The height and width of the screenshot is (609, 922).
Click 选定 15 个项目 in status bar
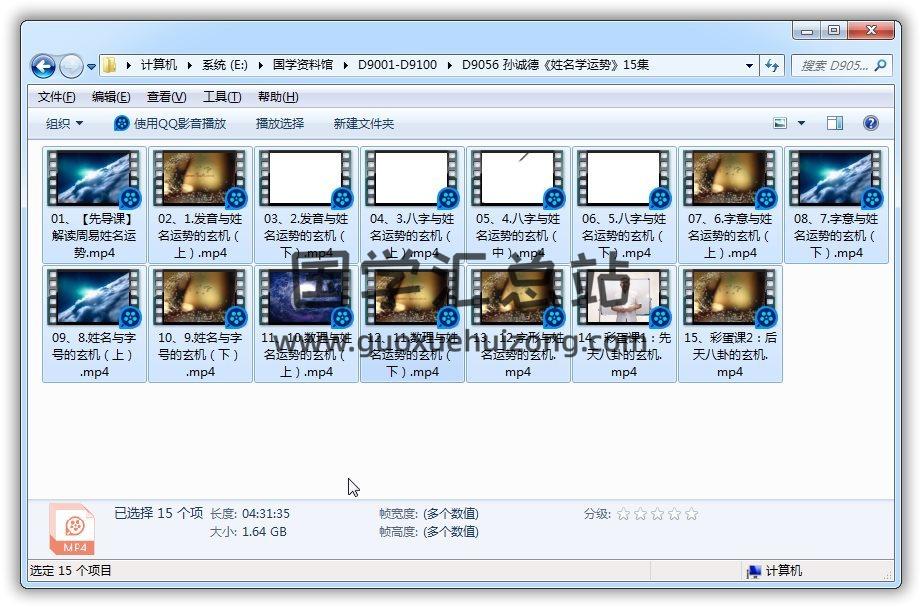(x=71, y=571)
